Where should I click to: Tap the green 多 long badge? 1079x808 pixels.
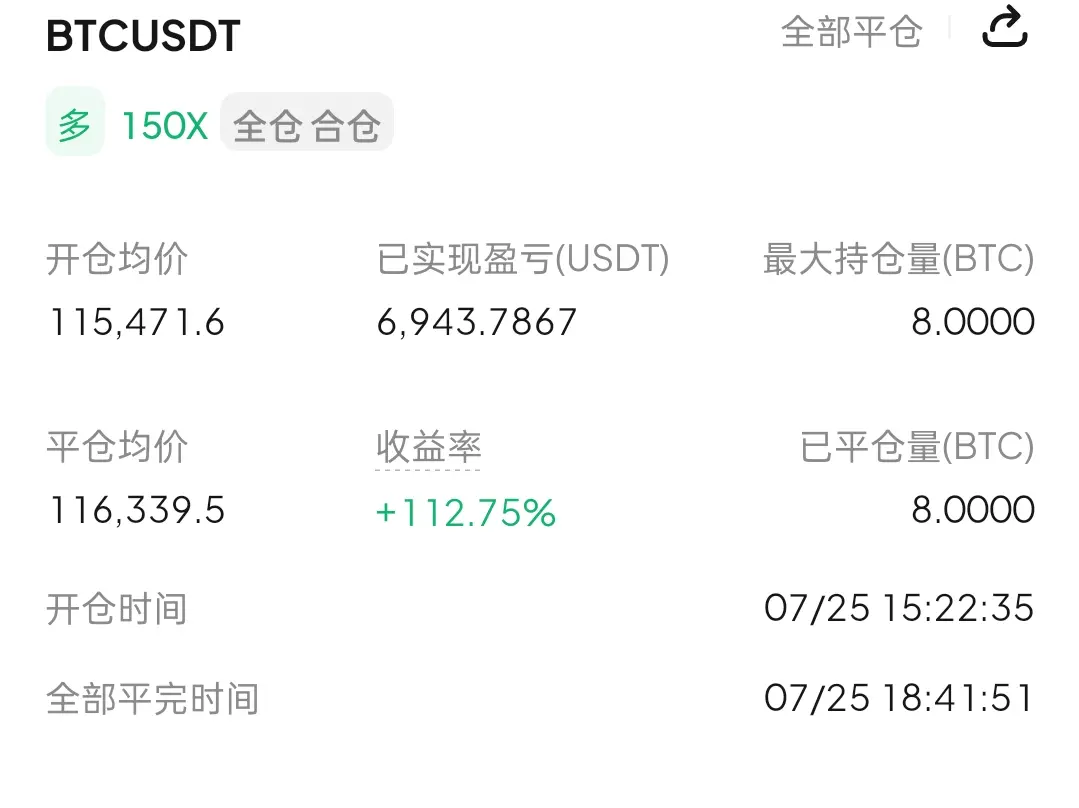point(75,121)
